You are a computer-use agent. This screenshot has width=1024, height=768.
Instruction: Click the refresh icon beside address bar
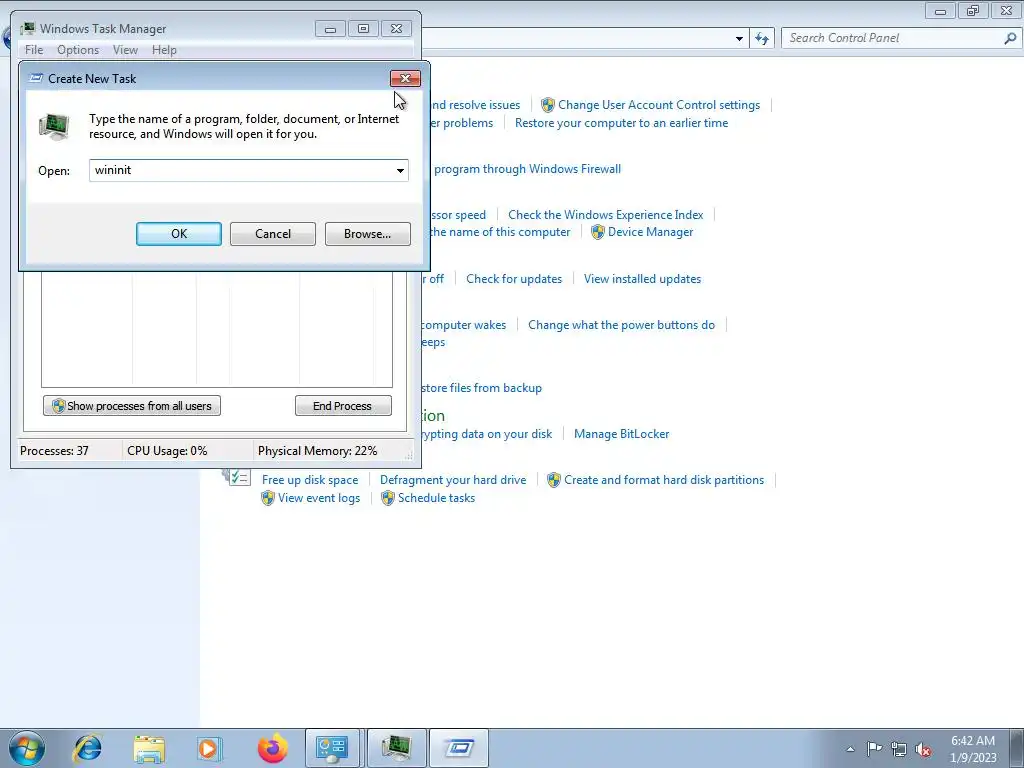[761, 39]
